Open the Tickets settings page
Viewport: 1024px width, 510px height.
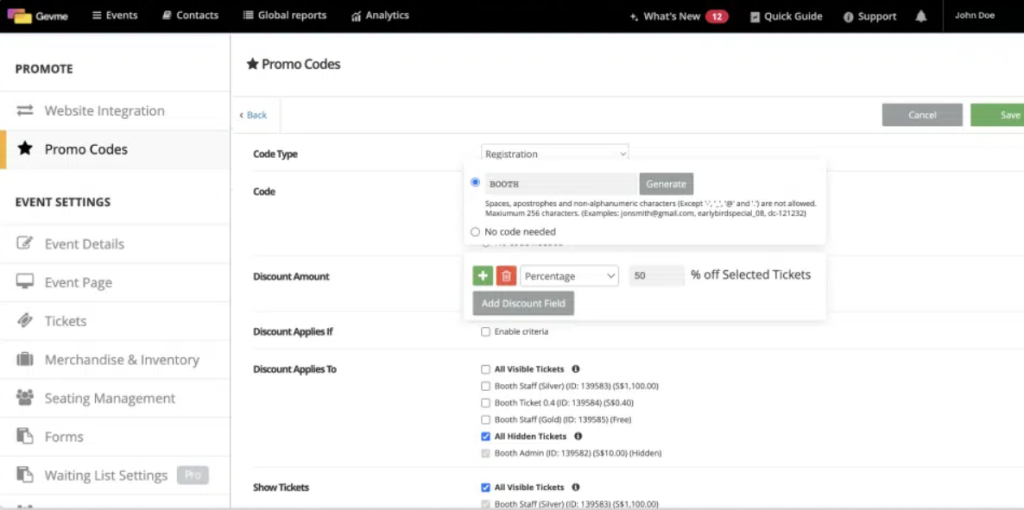115,321
